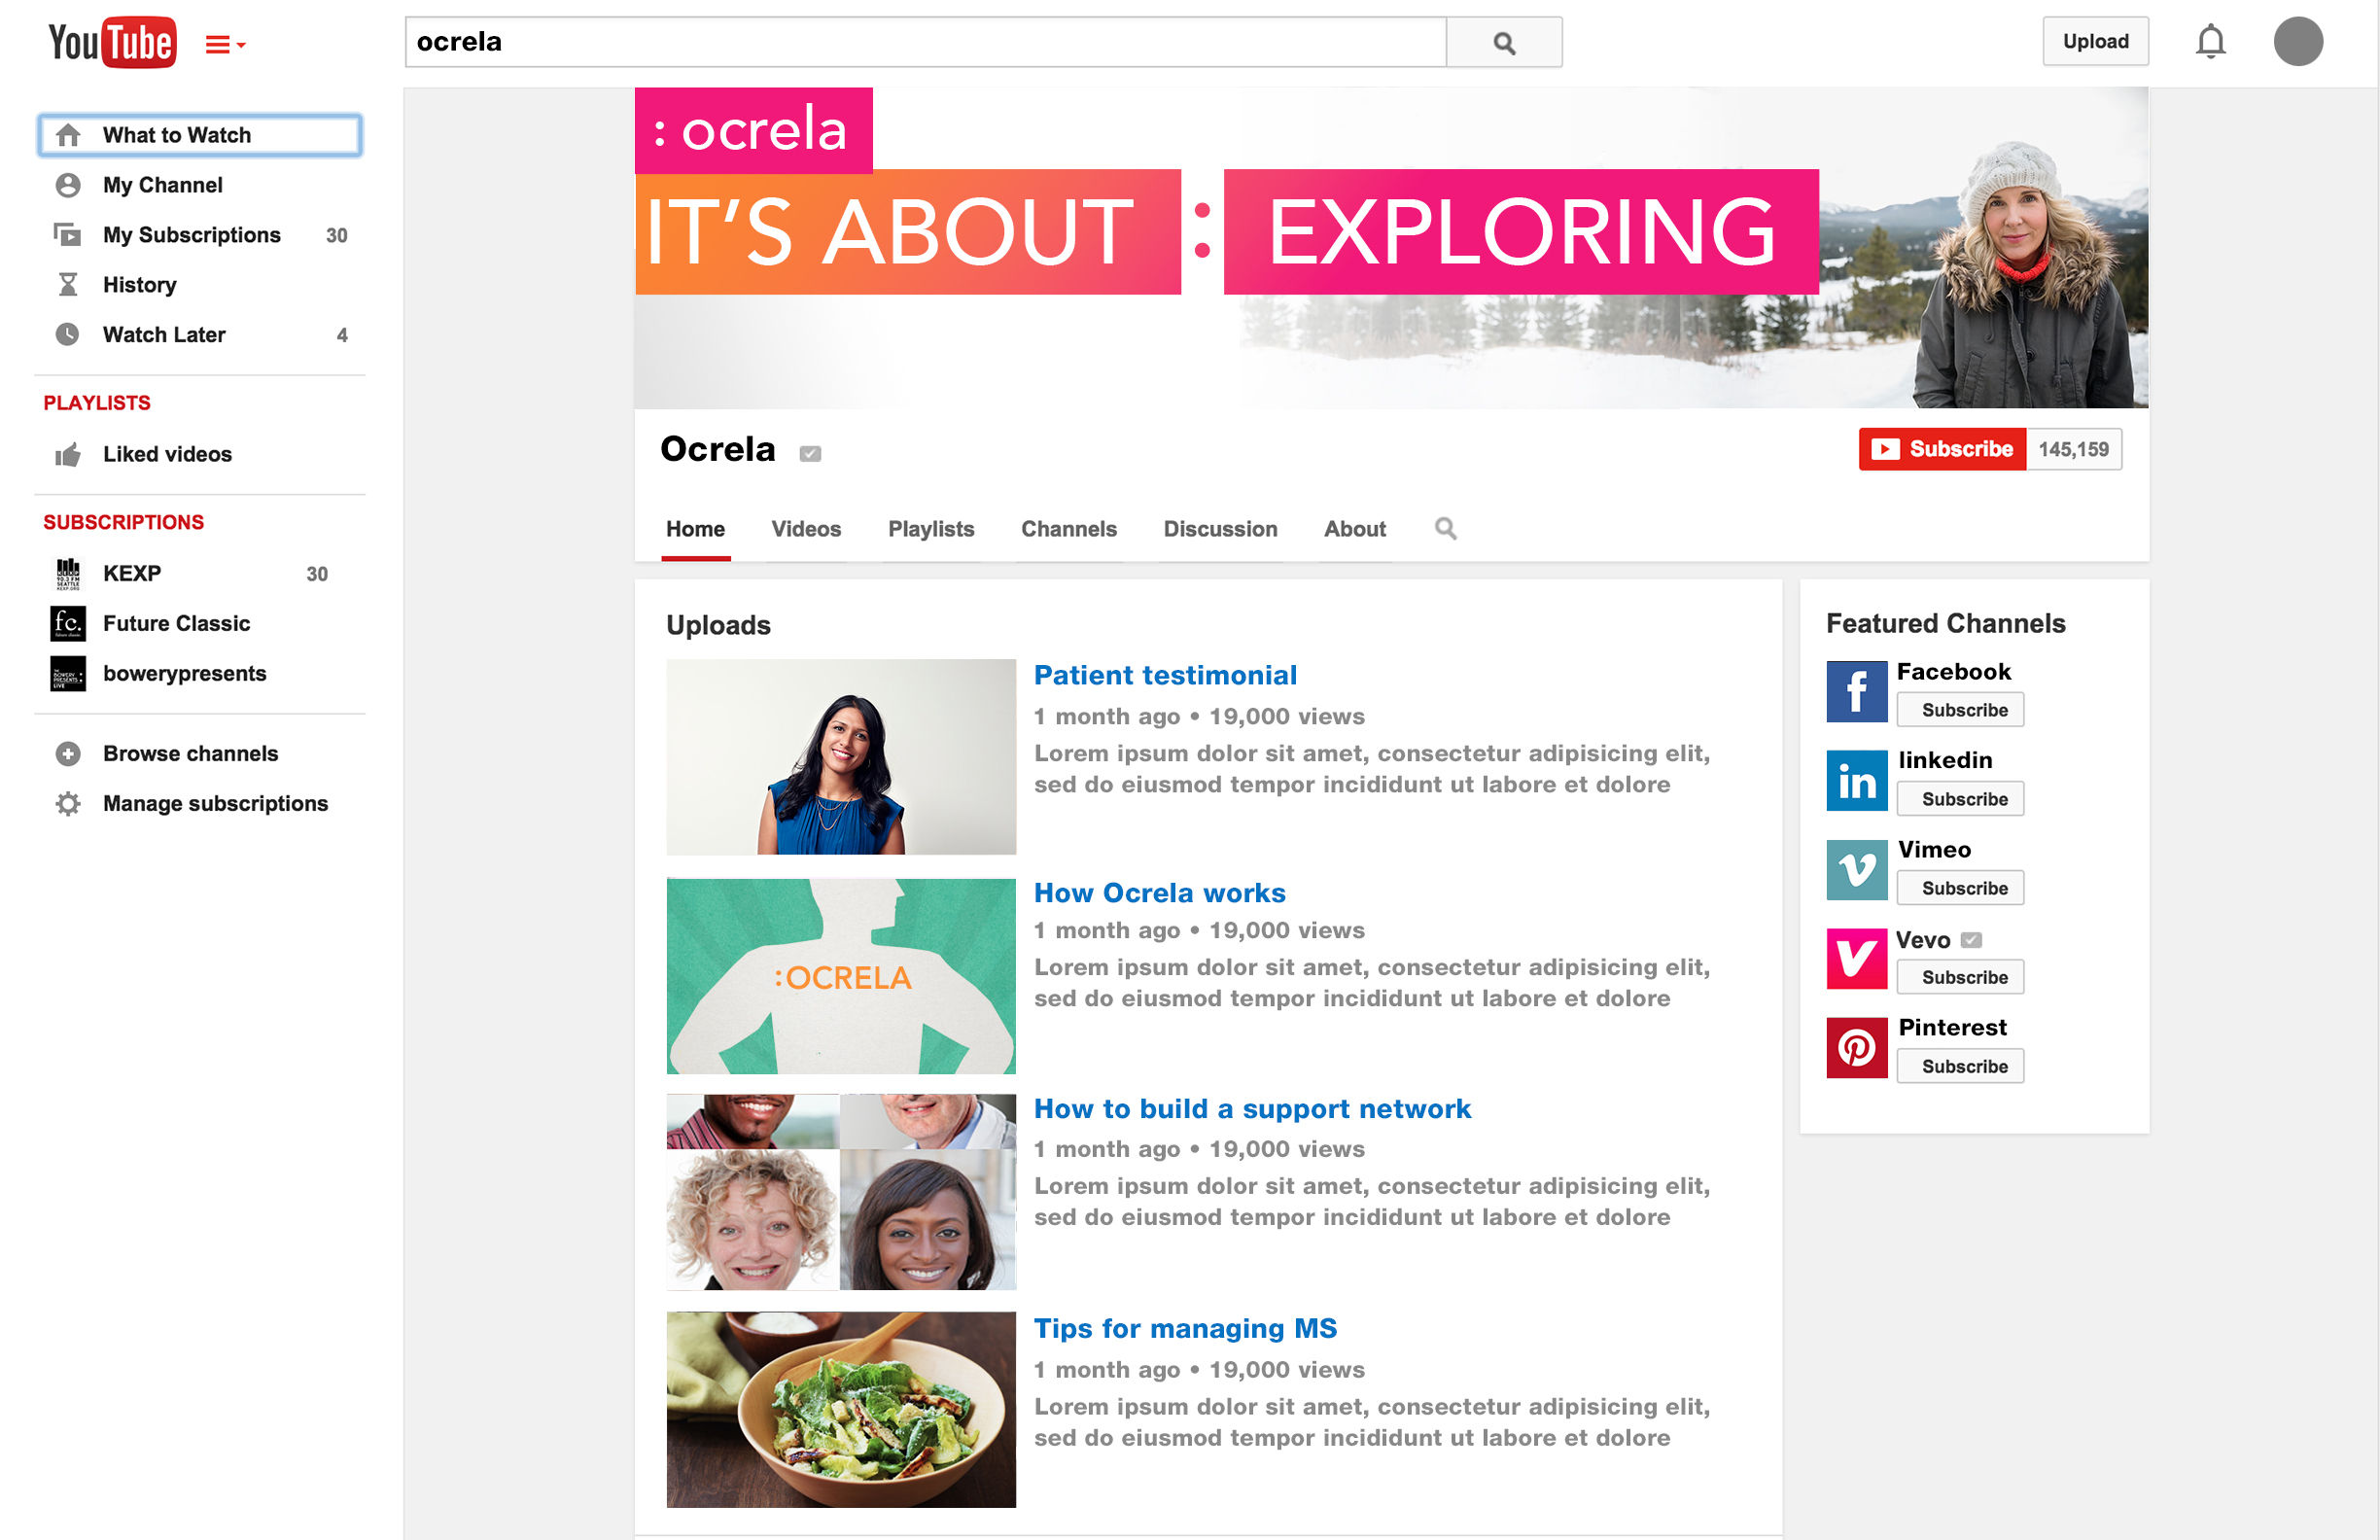Subscribe to the Ocrela channel

(1942, 450)
